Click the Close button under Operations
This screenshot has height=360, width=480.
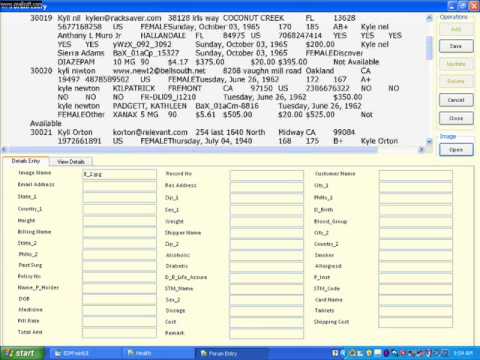(456, 118)
